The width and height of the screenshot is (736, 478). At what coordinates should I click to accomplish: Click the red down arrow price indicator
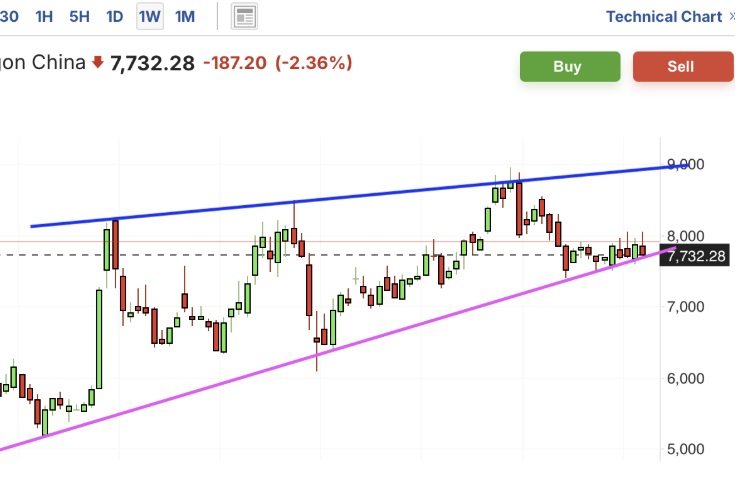[x=97, y=63]
